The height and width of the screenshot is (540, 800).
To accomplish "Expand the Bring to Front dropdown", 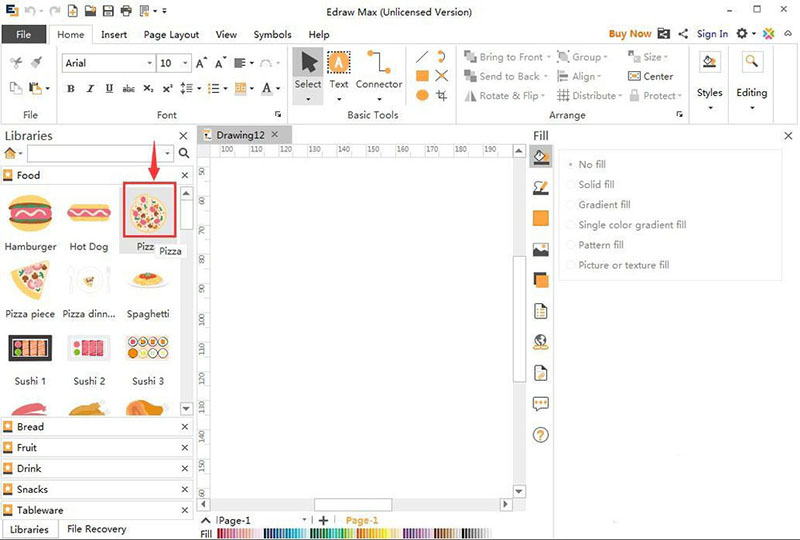I will point(549,58).
